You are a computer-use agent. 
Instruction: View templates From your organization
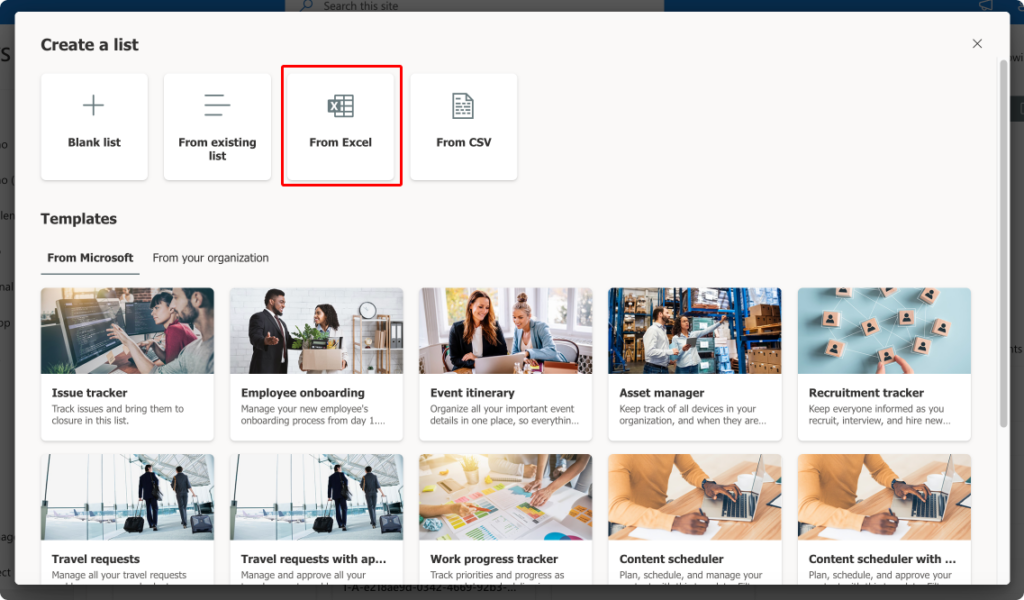210,257
